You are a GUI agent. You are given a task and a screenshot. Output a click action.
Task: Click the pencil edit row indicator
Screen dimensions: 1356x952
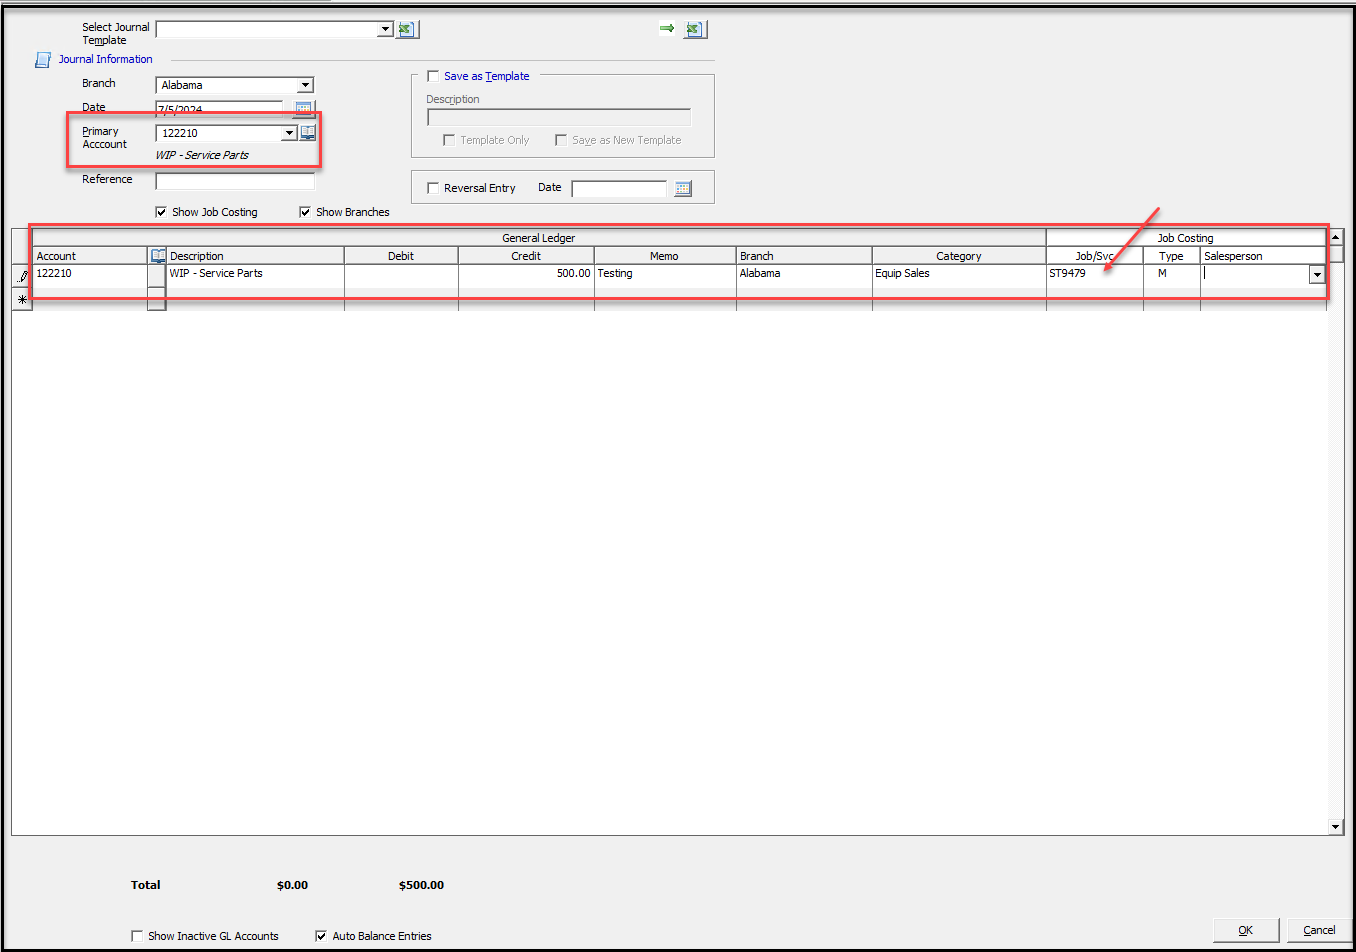pos(22,276)
